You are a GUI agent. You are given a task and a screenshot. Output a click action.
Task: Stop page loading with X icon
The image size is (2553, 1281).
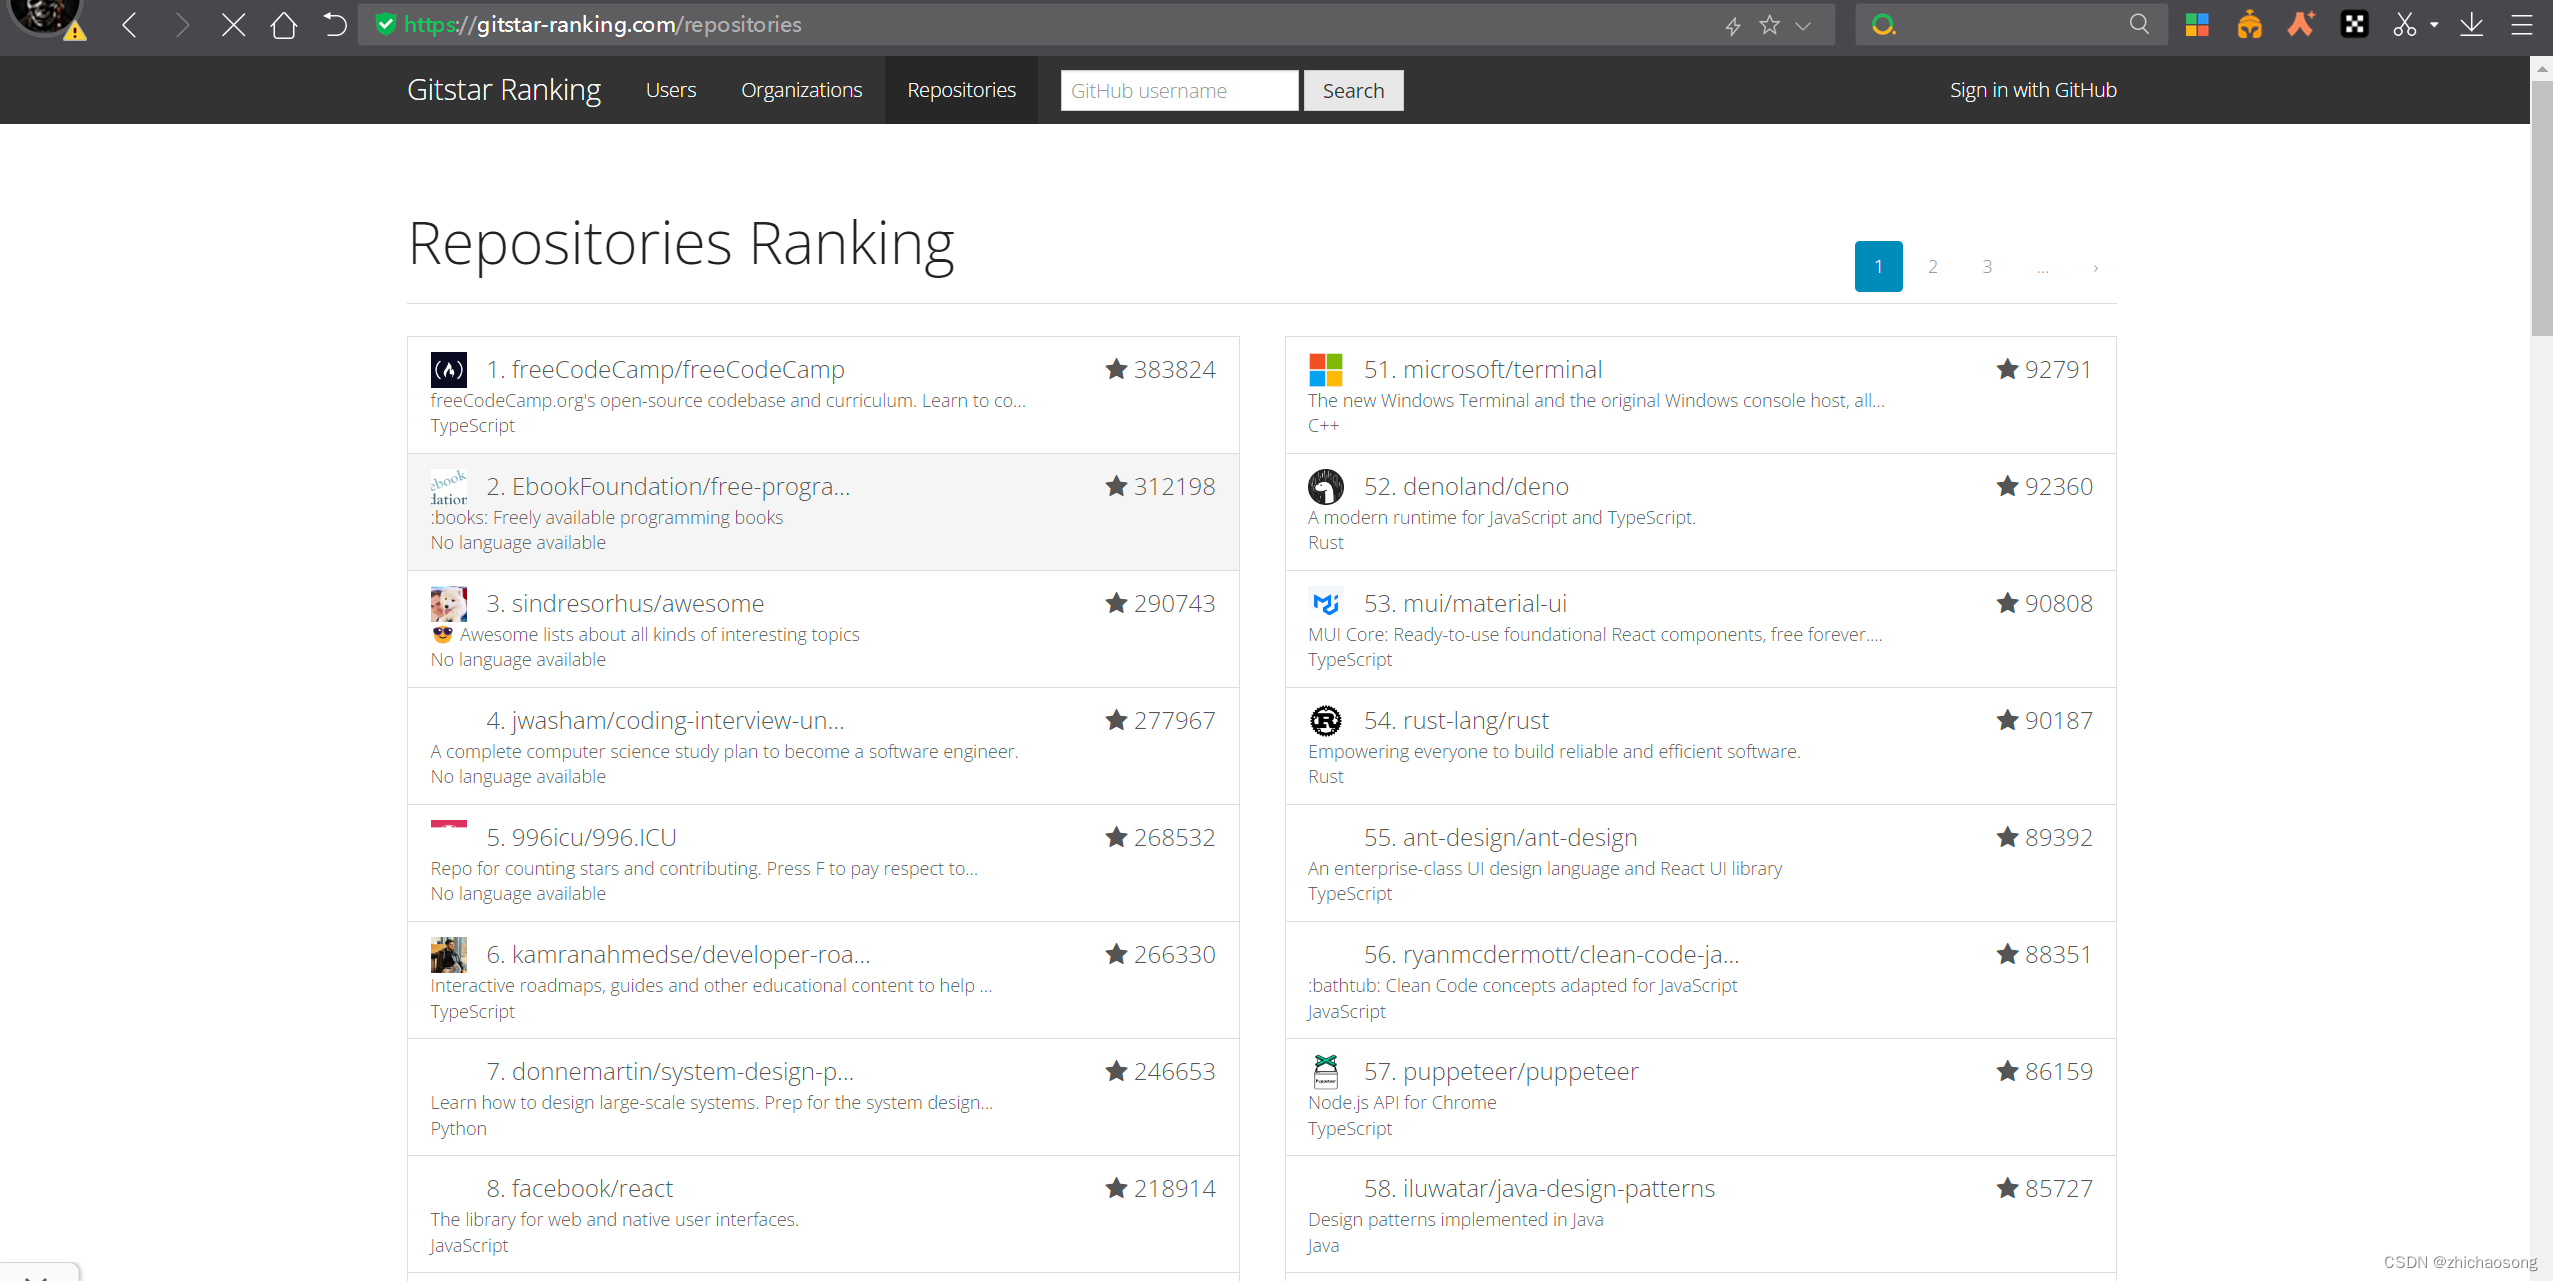click(x=233, y=25)
